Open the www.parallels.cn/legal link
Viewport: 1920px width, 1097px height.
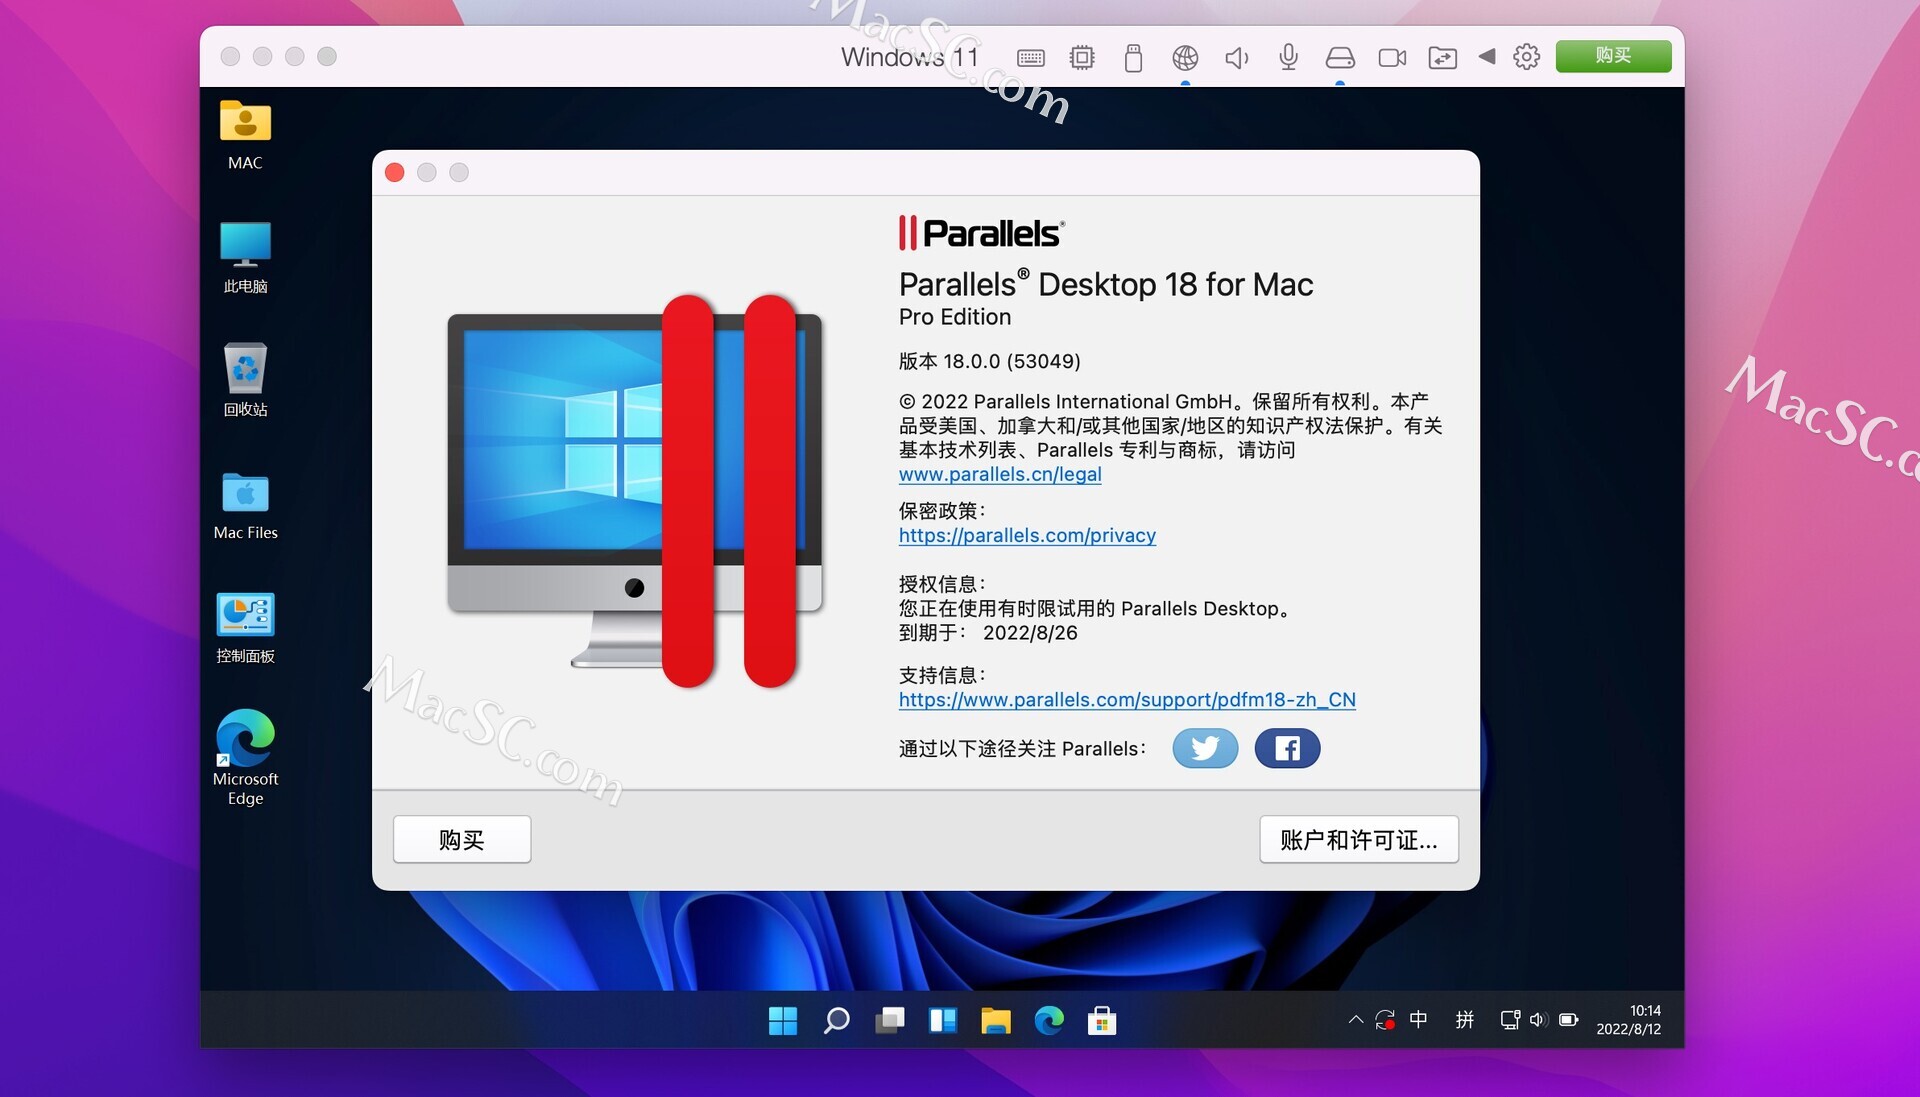pyautogui.click(x=999, y=474)
